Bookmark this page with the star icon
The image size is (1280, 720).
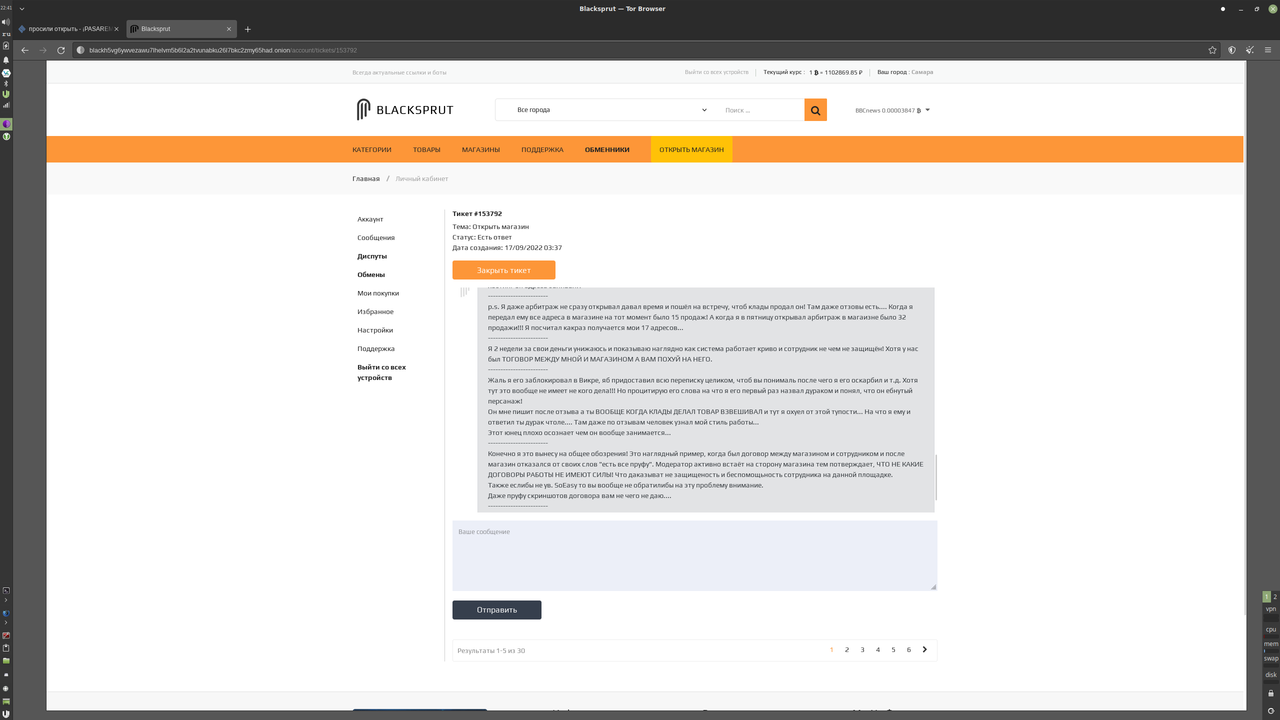1212,50
